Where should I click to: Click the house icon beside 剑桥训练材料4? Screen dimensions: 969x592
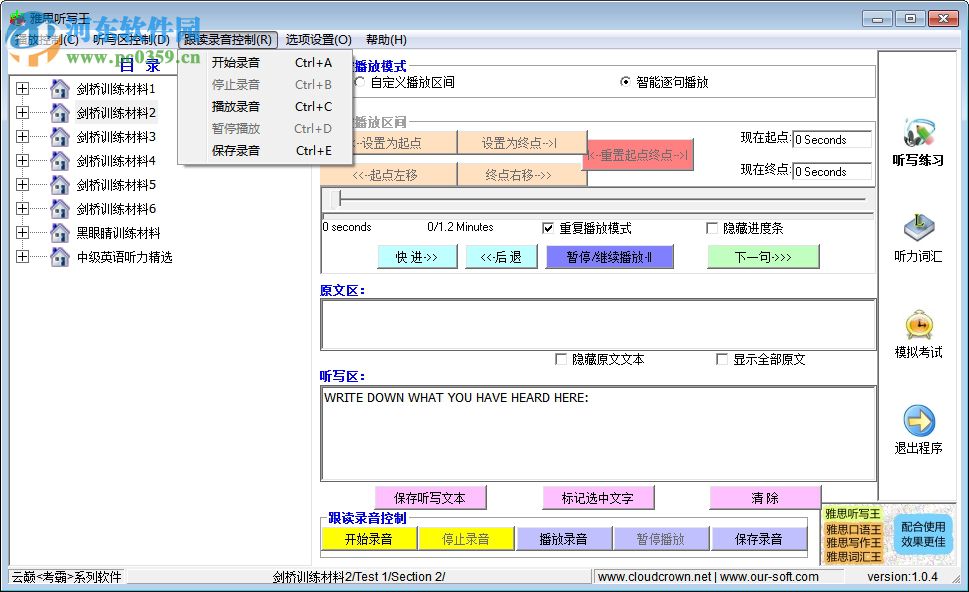click(60, 161)
